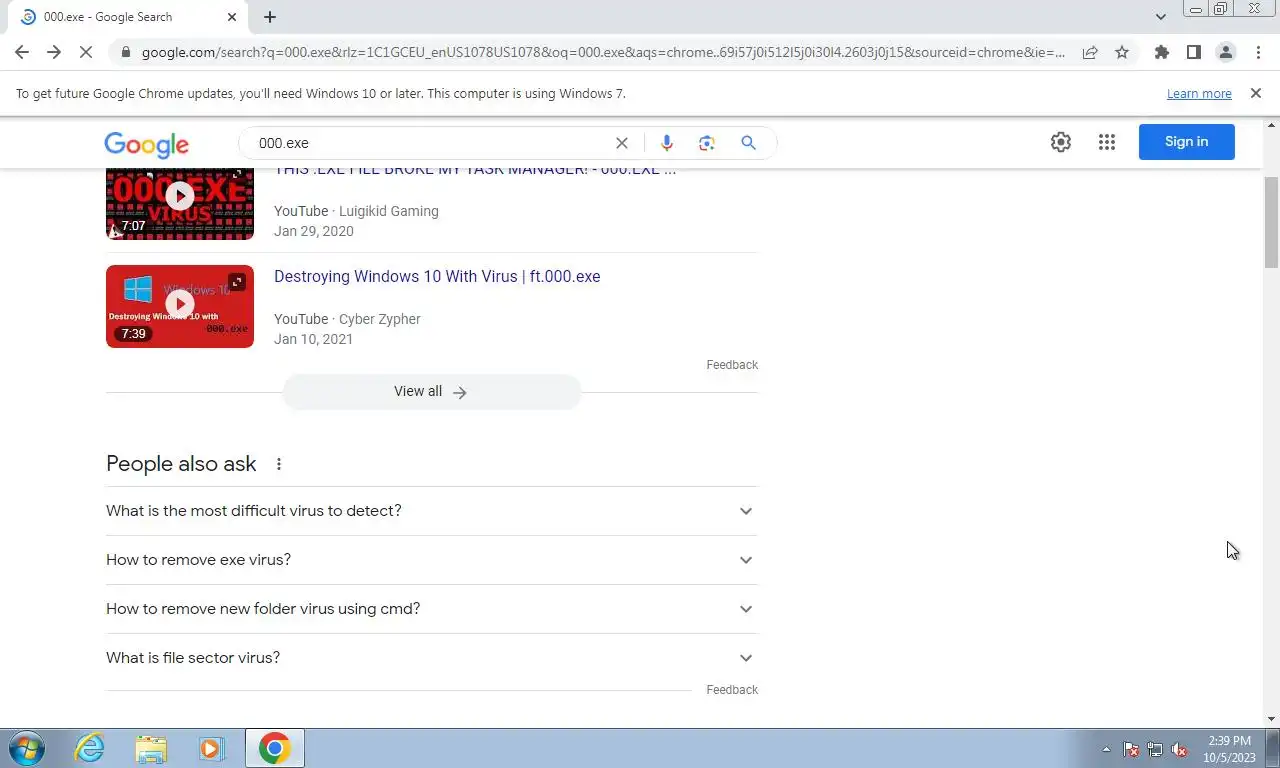Launch Internet Explorer from taskbar
Screen dimensions: 1280x768
click(x=90, y=748)
